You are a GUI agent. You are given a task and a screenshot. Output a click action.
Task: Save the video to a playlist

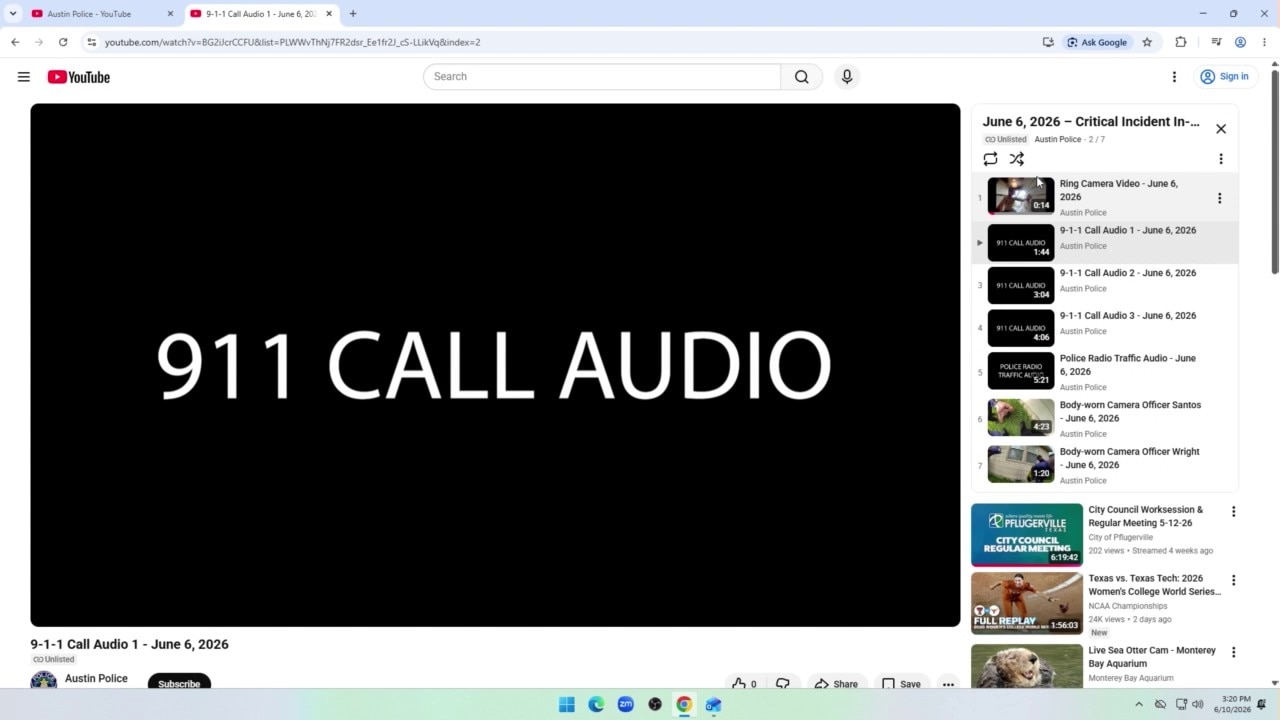901,684
